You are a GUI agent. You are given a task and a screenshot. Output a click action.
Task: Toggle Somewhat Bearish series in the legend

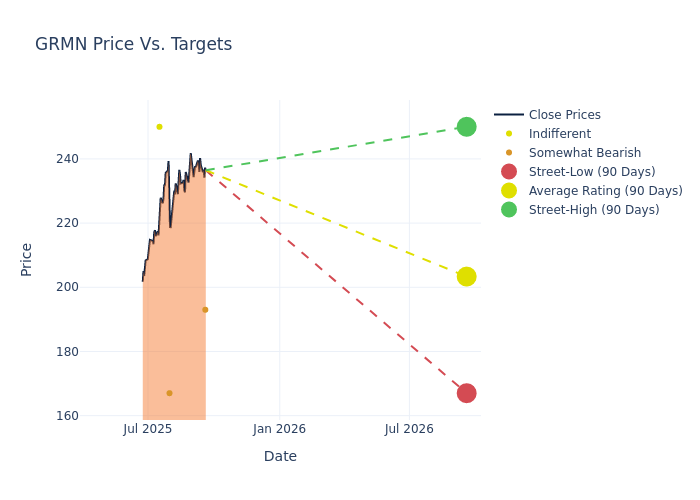click(x=584, y=153)
